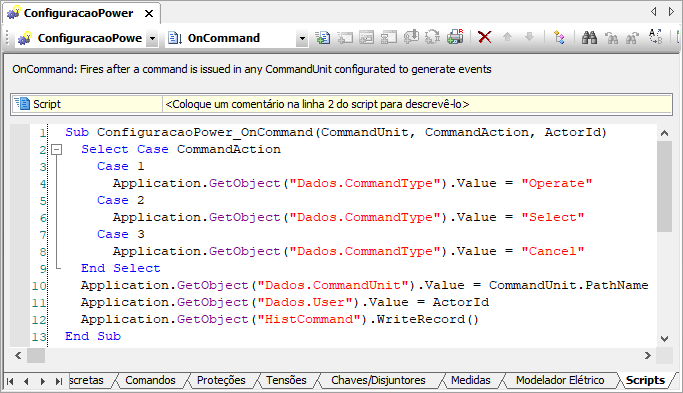
Task: Jump to first bottom tab
Action: [x=10, y=381]
